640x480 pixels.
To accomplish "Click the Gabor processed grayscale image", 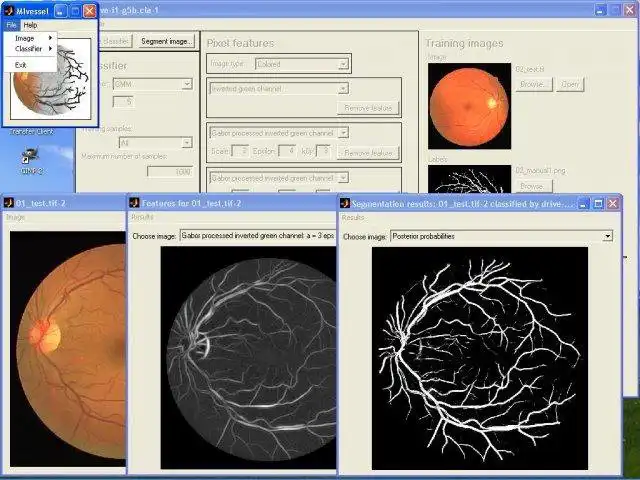I will pos(248,358).
